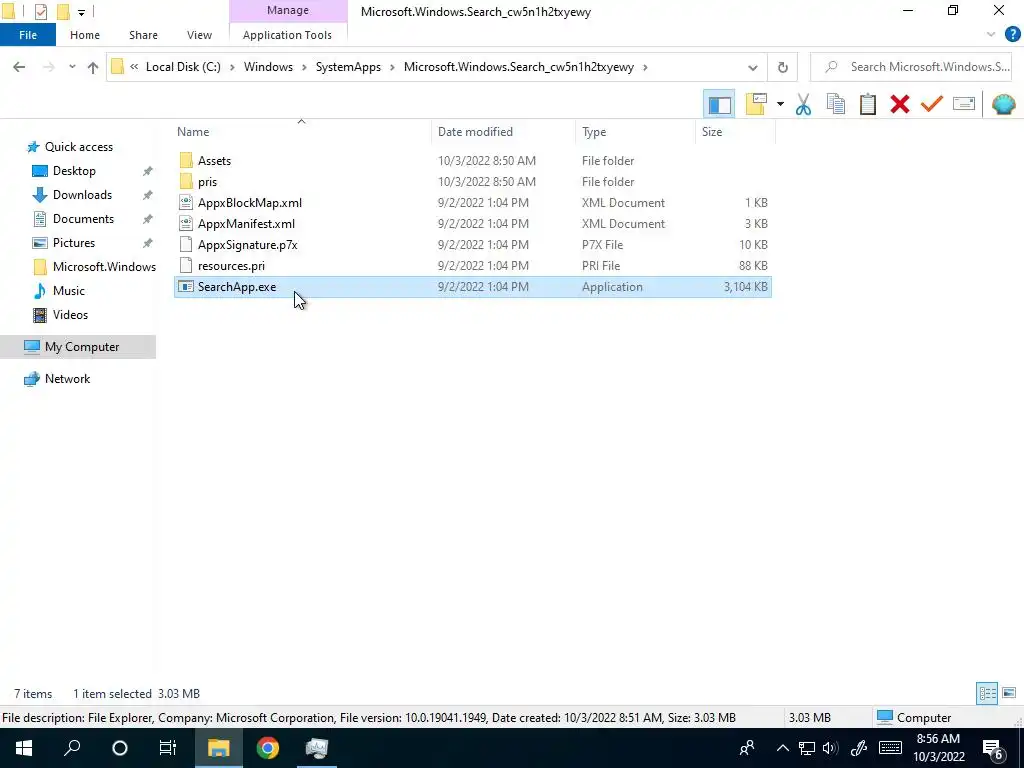Viewport: 1024px width, 768px height.
Task: Open taskbar search magnifier
Action: [x=72, y=748]
